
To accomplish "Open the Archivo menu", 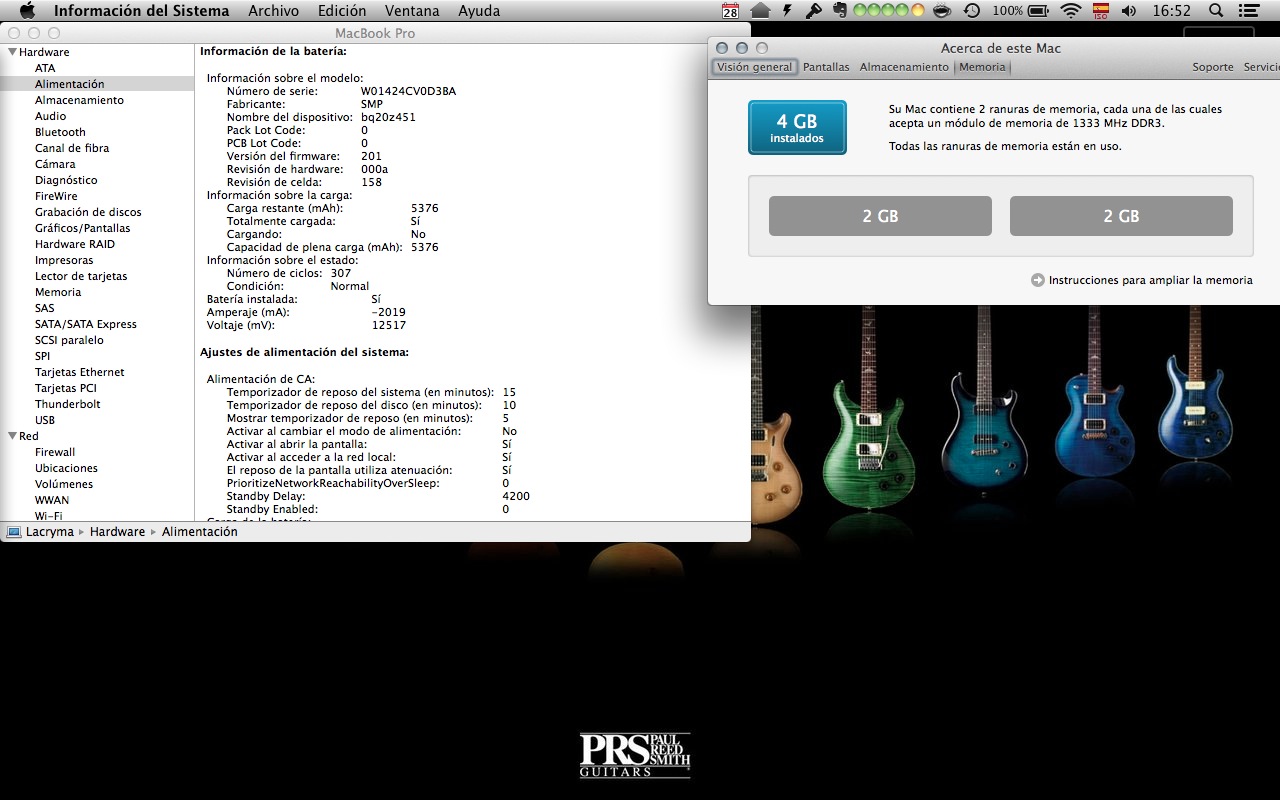I will tap(273, 11).
